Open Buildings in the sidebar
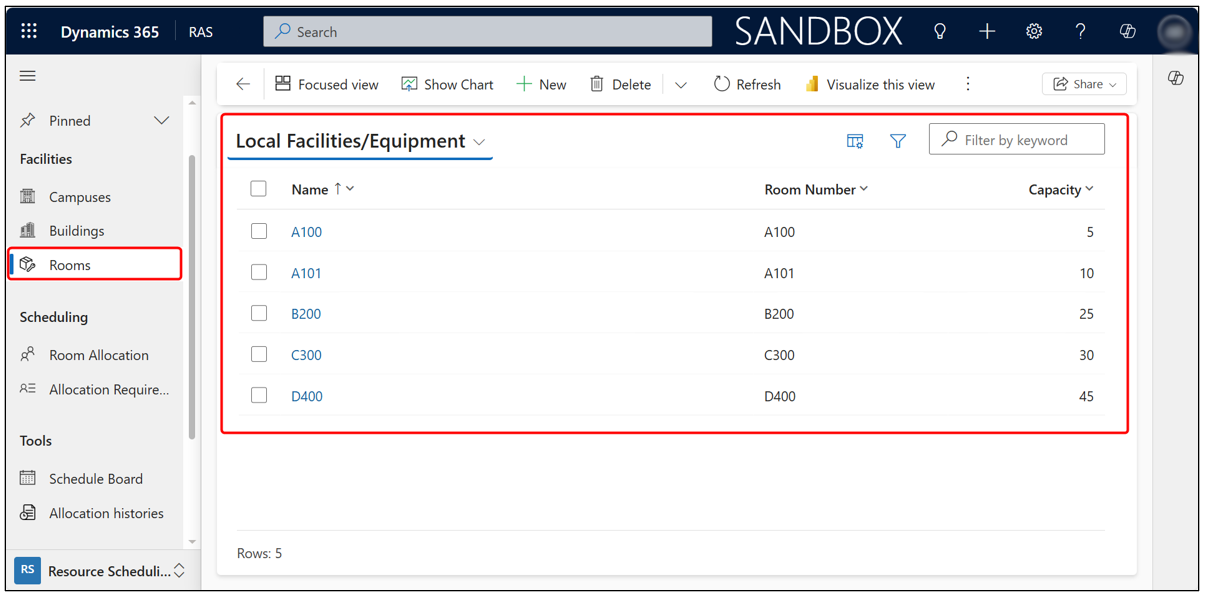 click(x=76, y=231)
